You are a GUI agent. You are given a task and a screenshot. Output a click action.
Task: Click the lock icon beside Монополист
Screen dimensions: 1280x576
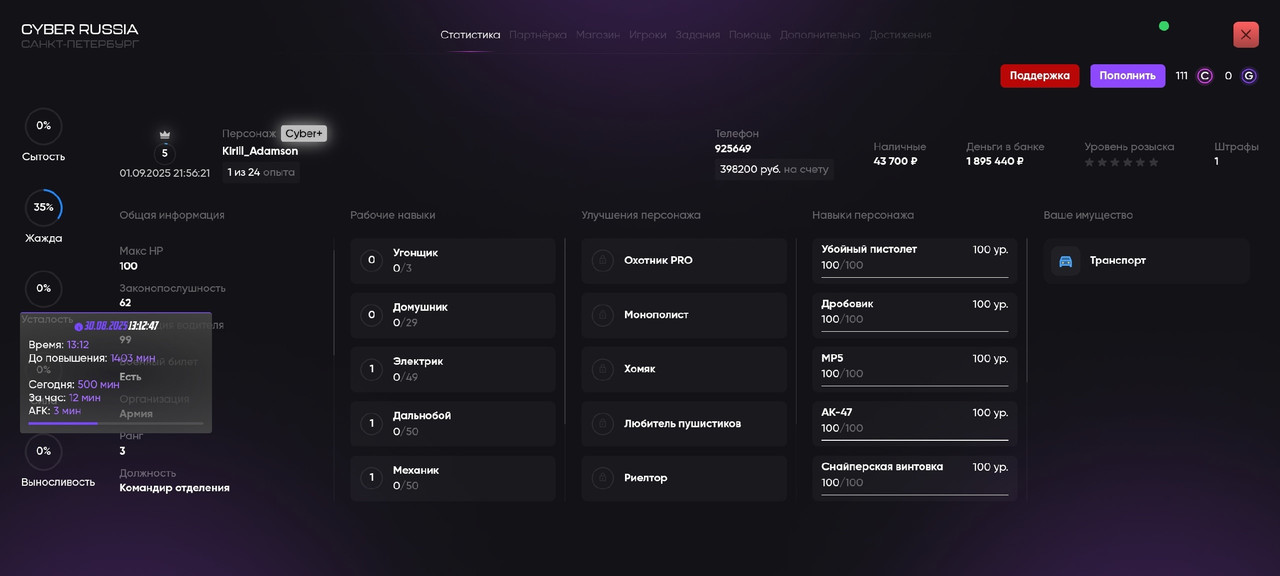pos(602,315)
